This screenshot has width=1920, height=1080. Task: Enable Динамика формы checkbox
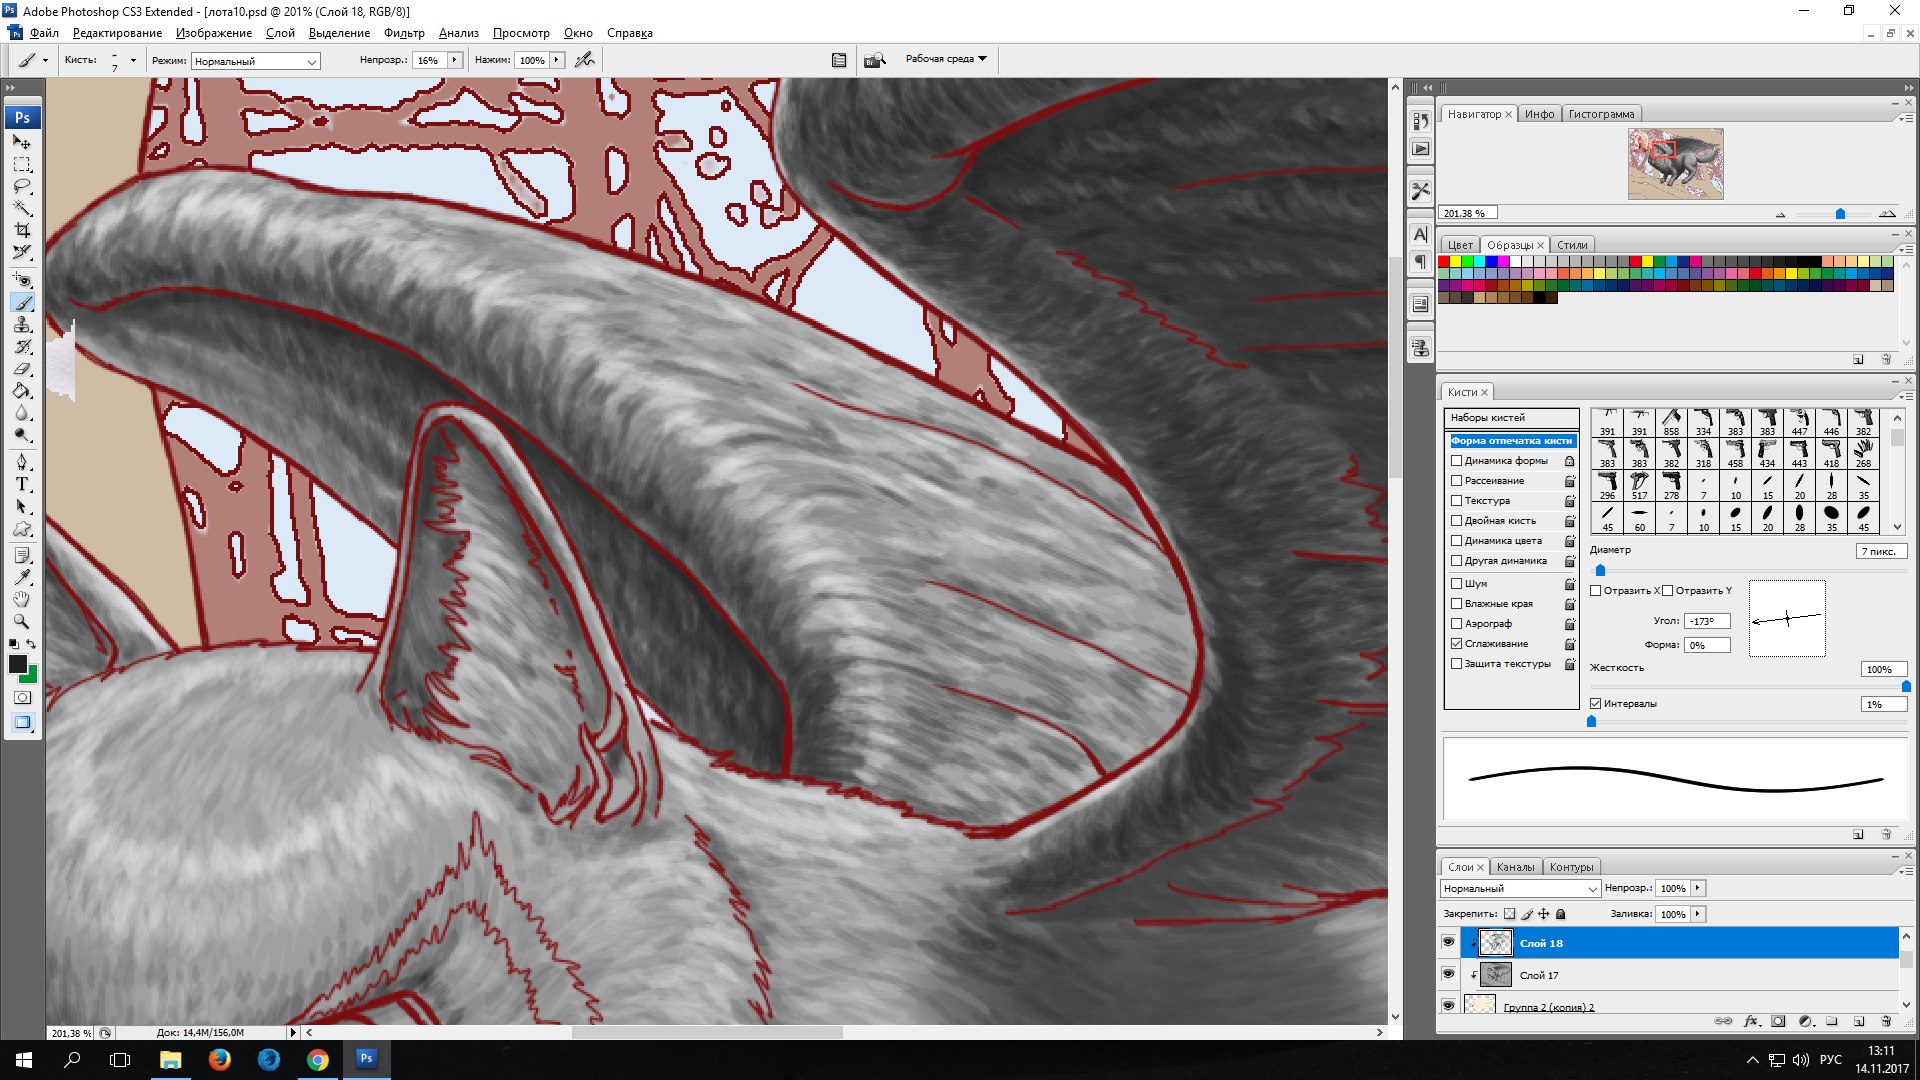1456,461
